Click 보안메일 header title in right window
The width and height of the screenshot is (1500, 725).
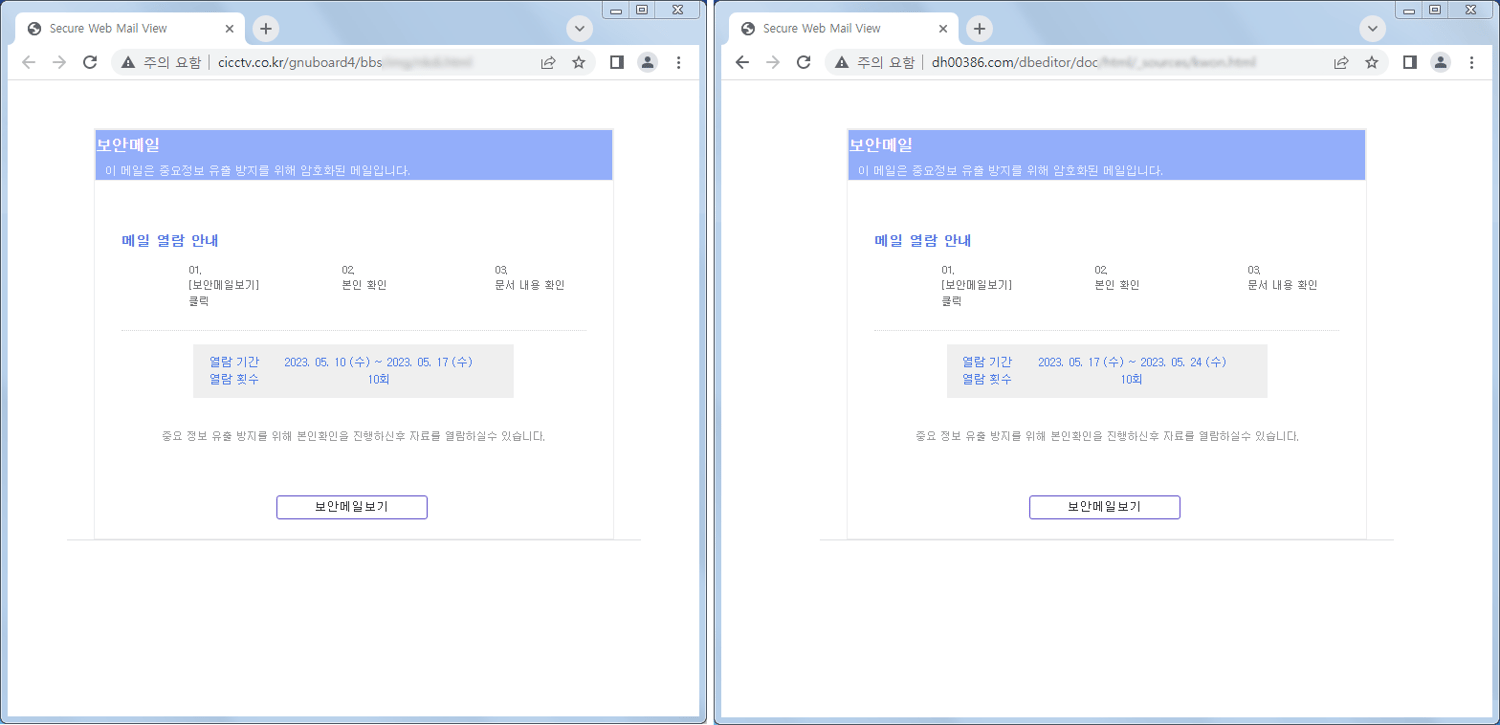pos(880,145)
